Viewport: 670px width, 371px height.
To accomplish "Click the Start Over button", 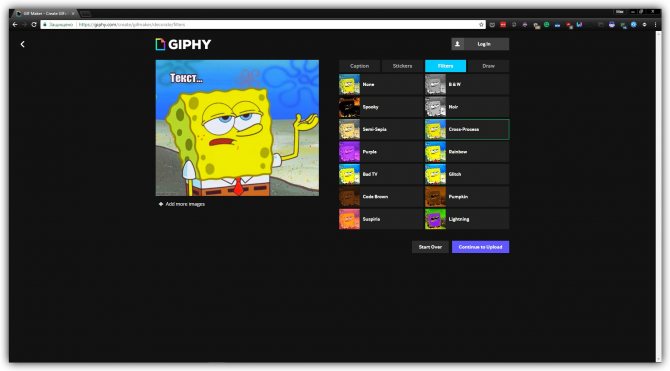I will (430, 247).
